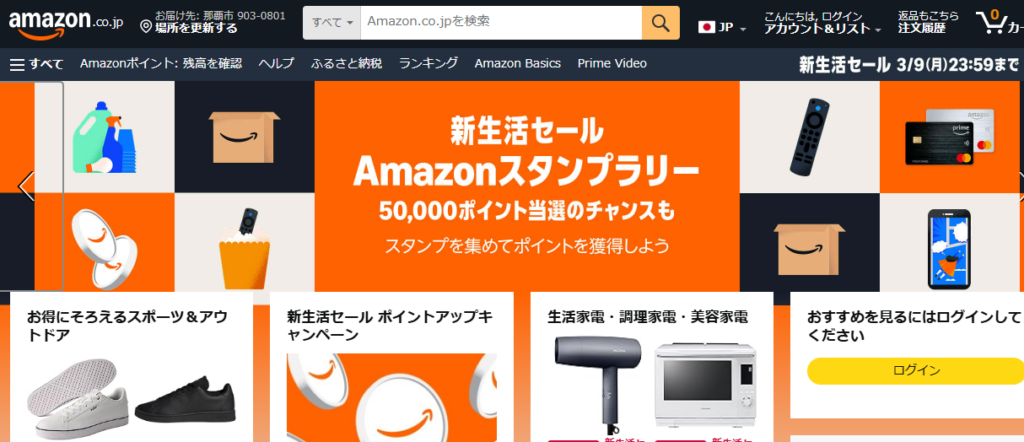Select Prime Video navigation item

point(612,63)
